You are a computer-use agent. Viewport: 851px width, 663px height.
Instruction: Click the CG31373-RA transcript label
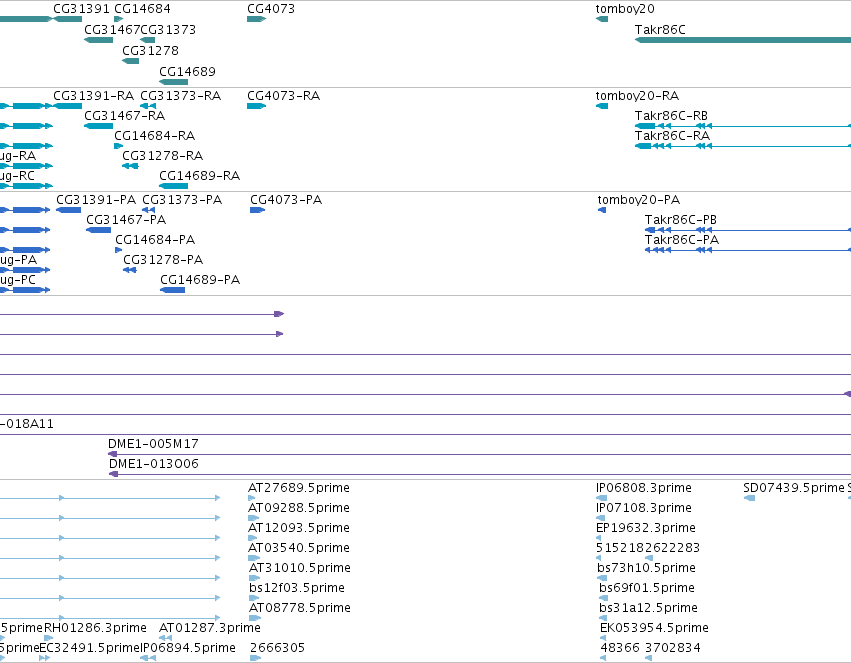point(181,95)
